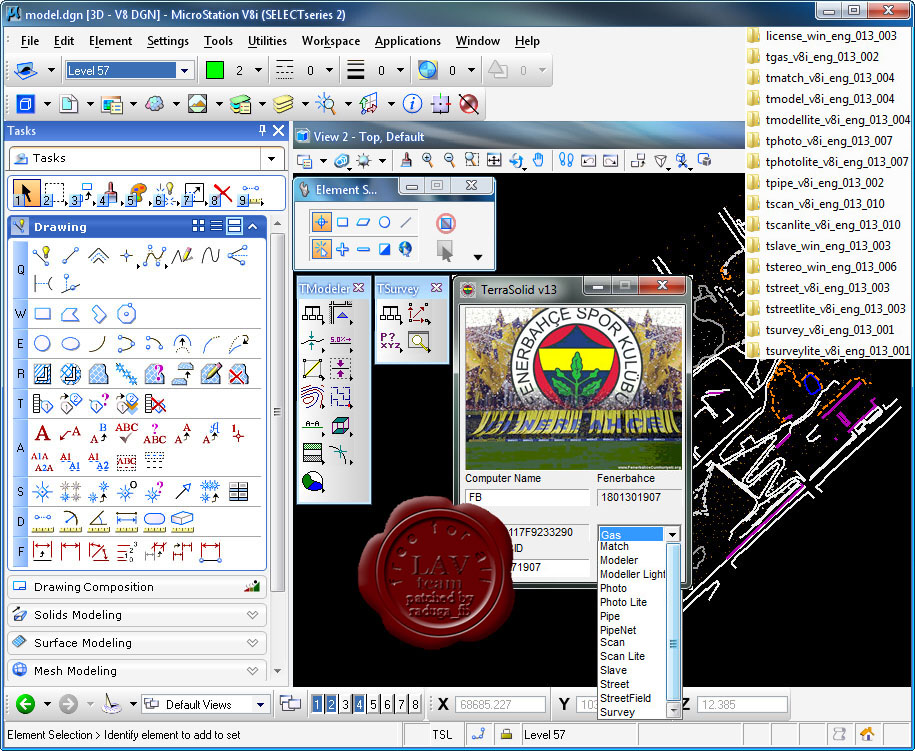Image resolution: width=915 pixels, height=751 pixels.
Task: Open the Element menu
Action: tap(110, 41)
